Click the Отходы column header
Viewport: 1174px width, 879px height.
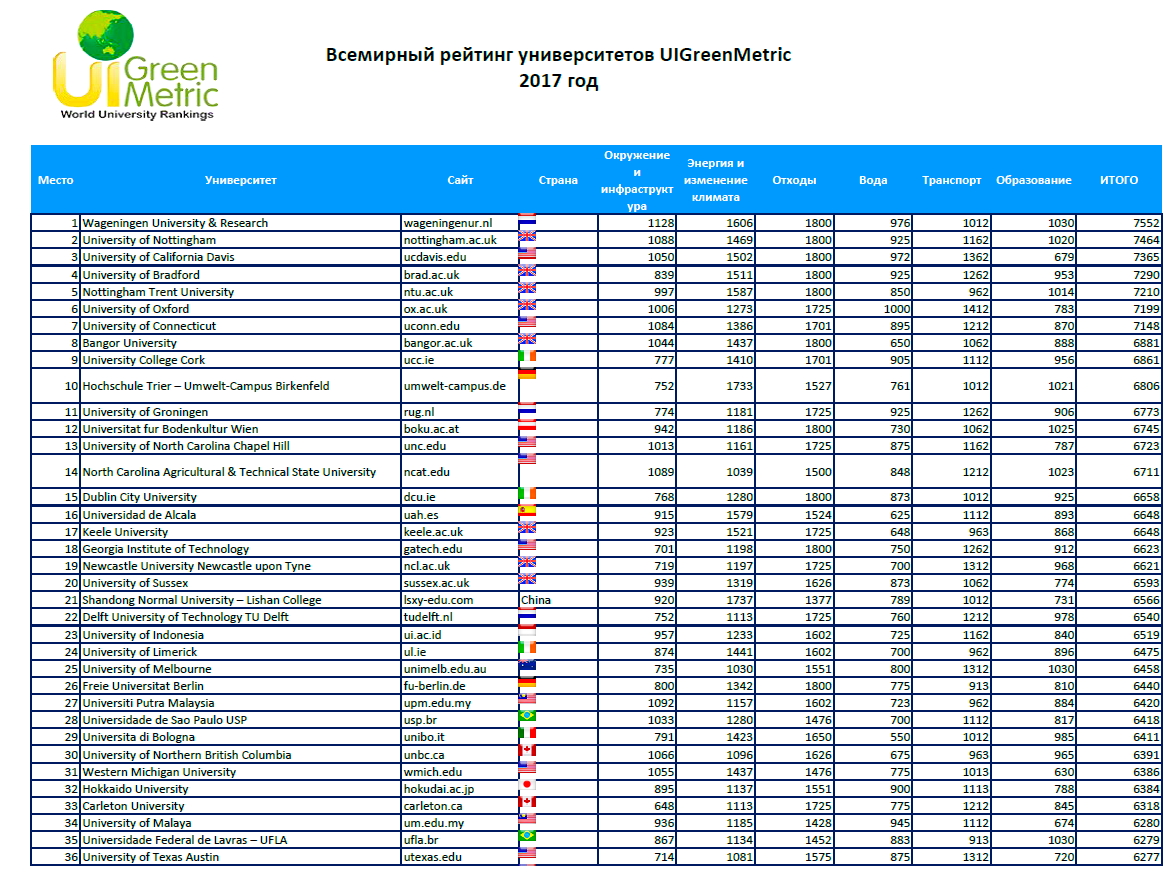click(x=794, y=180)
